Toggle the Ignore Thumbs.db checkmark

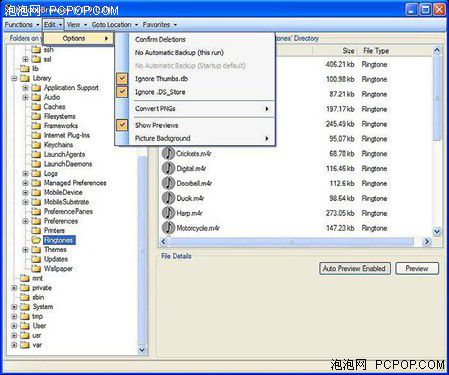[x=122, y=79]
